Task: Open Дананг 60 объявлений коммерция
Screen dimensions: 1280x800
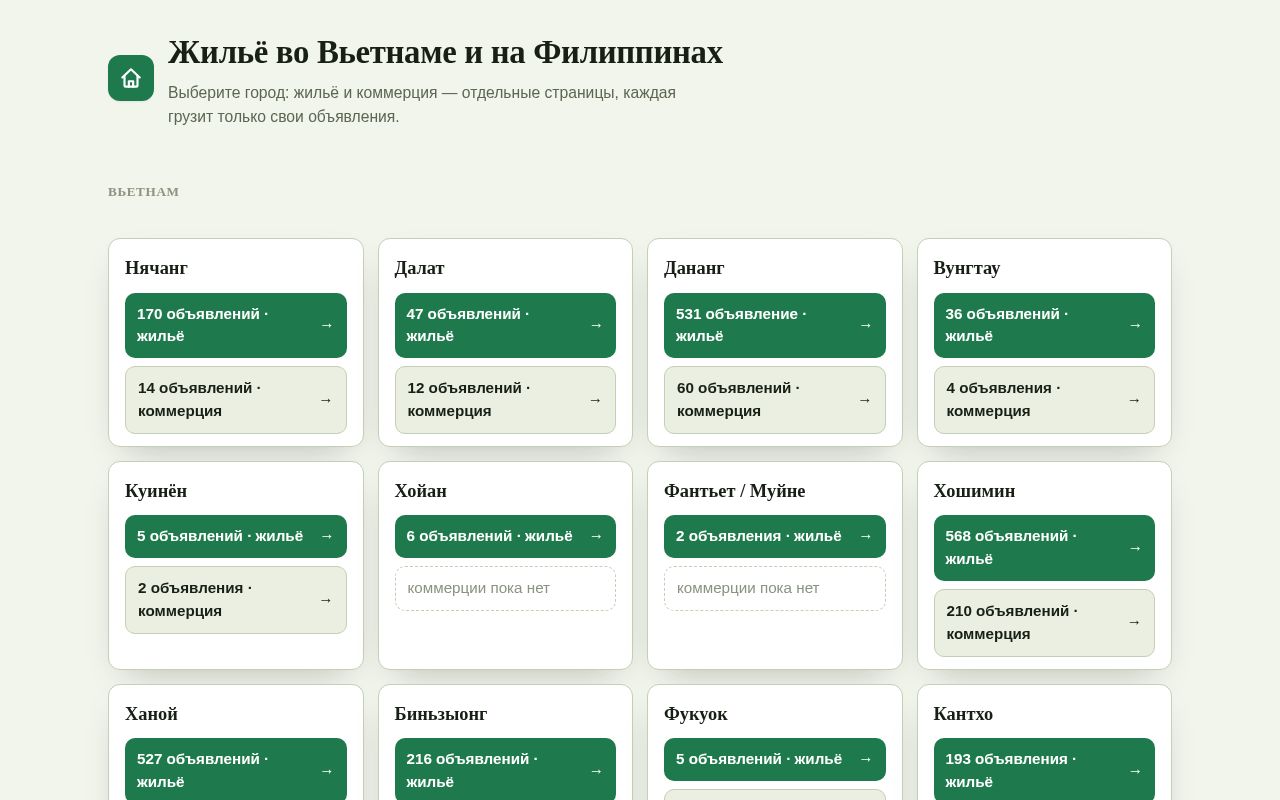Action: (x=775, y=400)
